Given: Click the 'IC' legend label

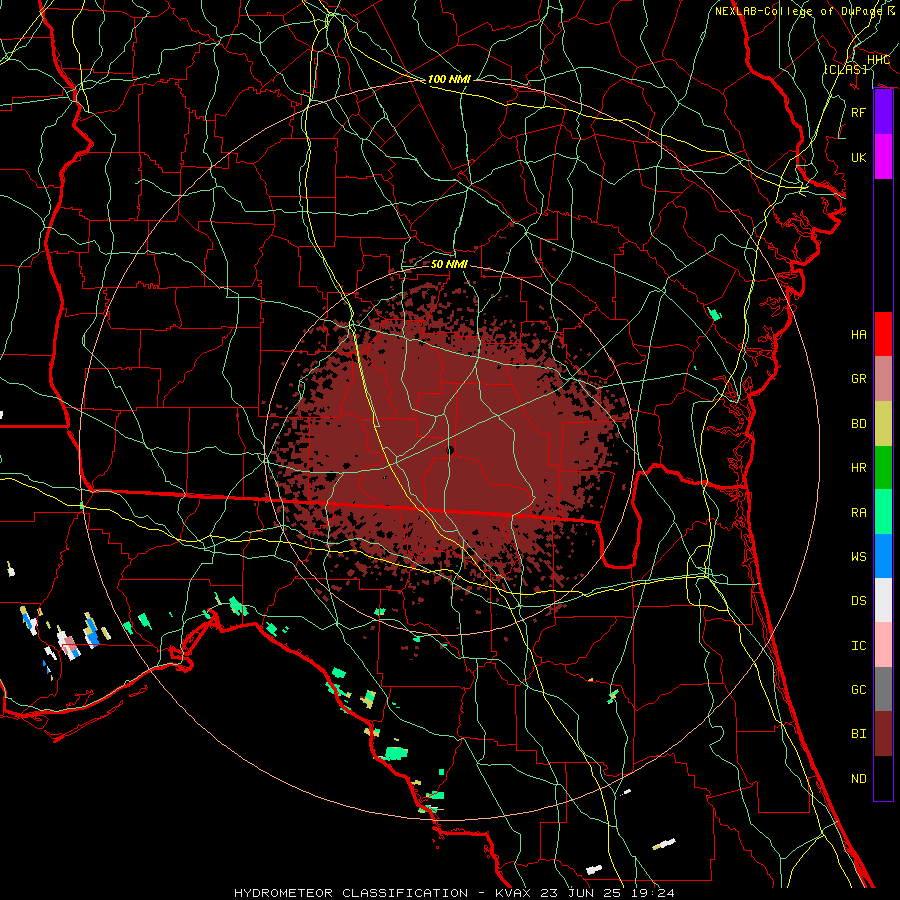Looking at the screenshot, I should (858, 646).
